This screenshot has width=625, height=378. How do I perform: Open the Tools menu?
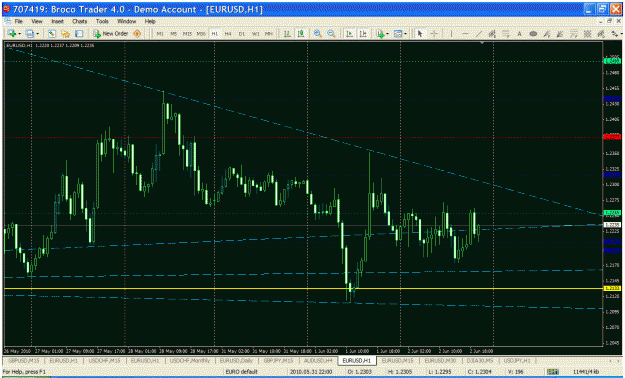[102, 21]
